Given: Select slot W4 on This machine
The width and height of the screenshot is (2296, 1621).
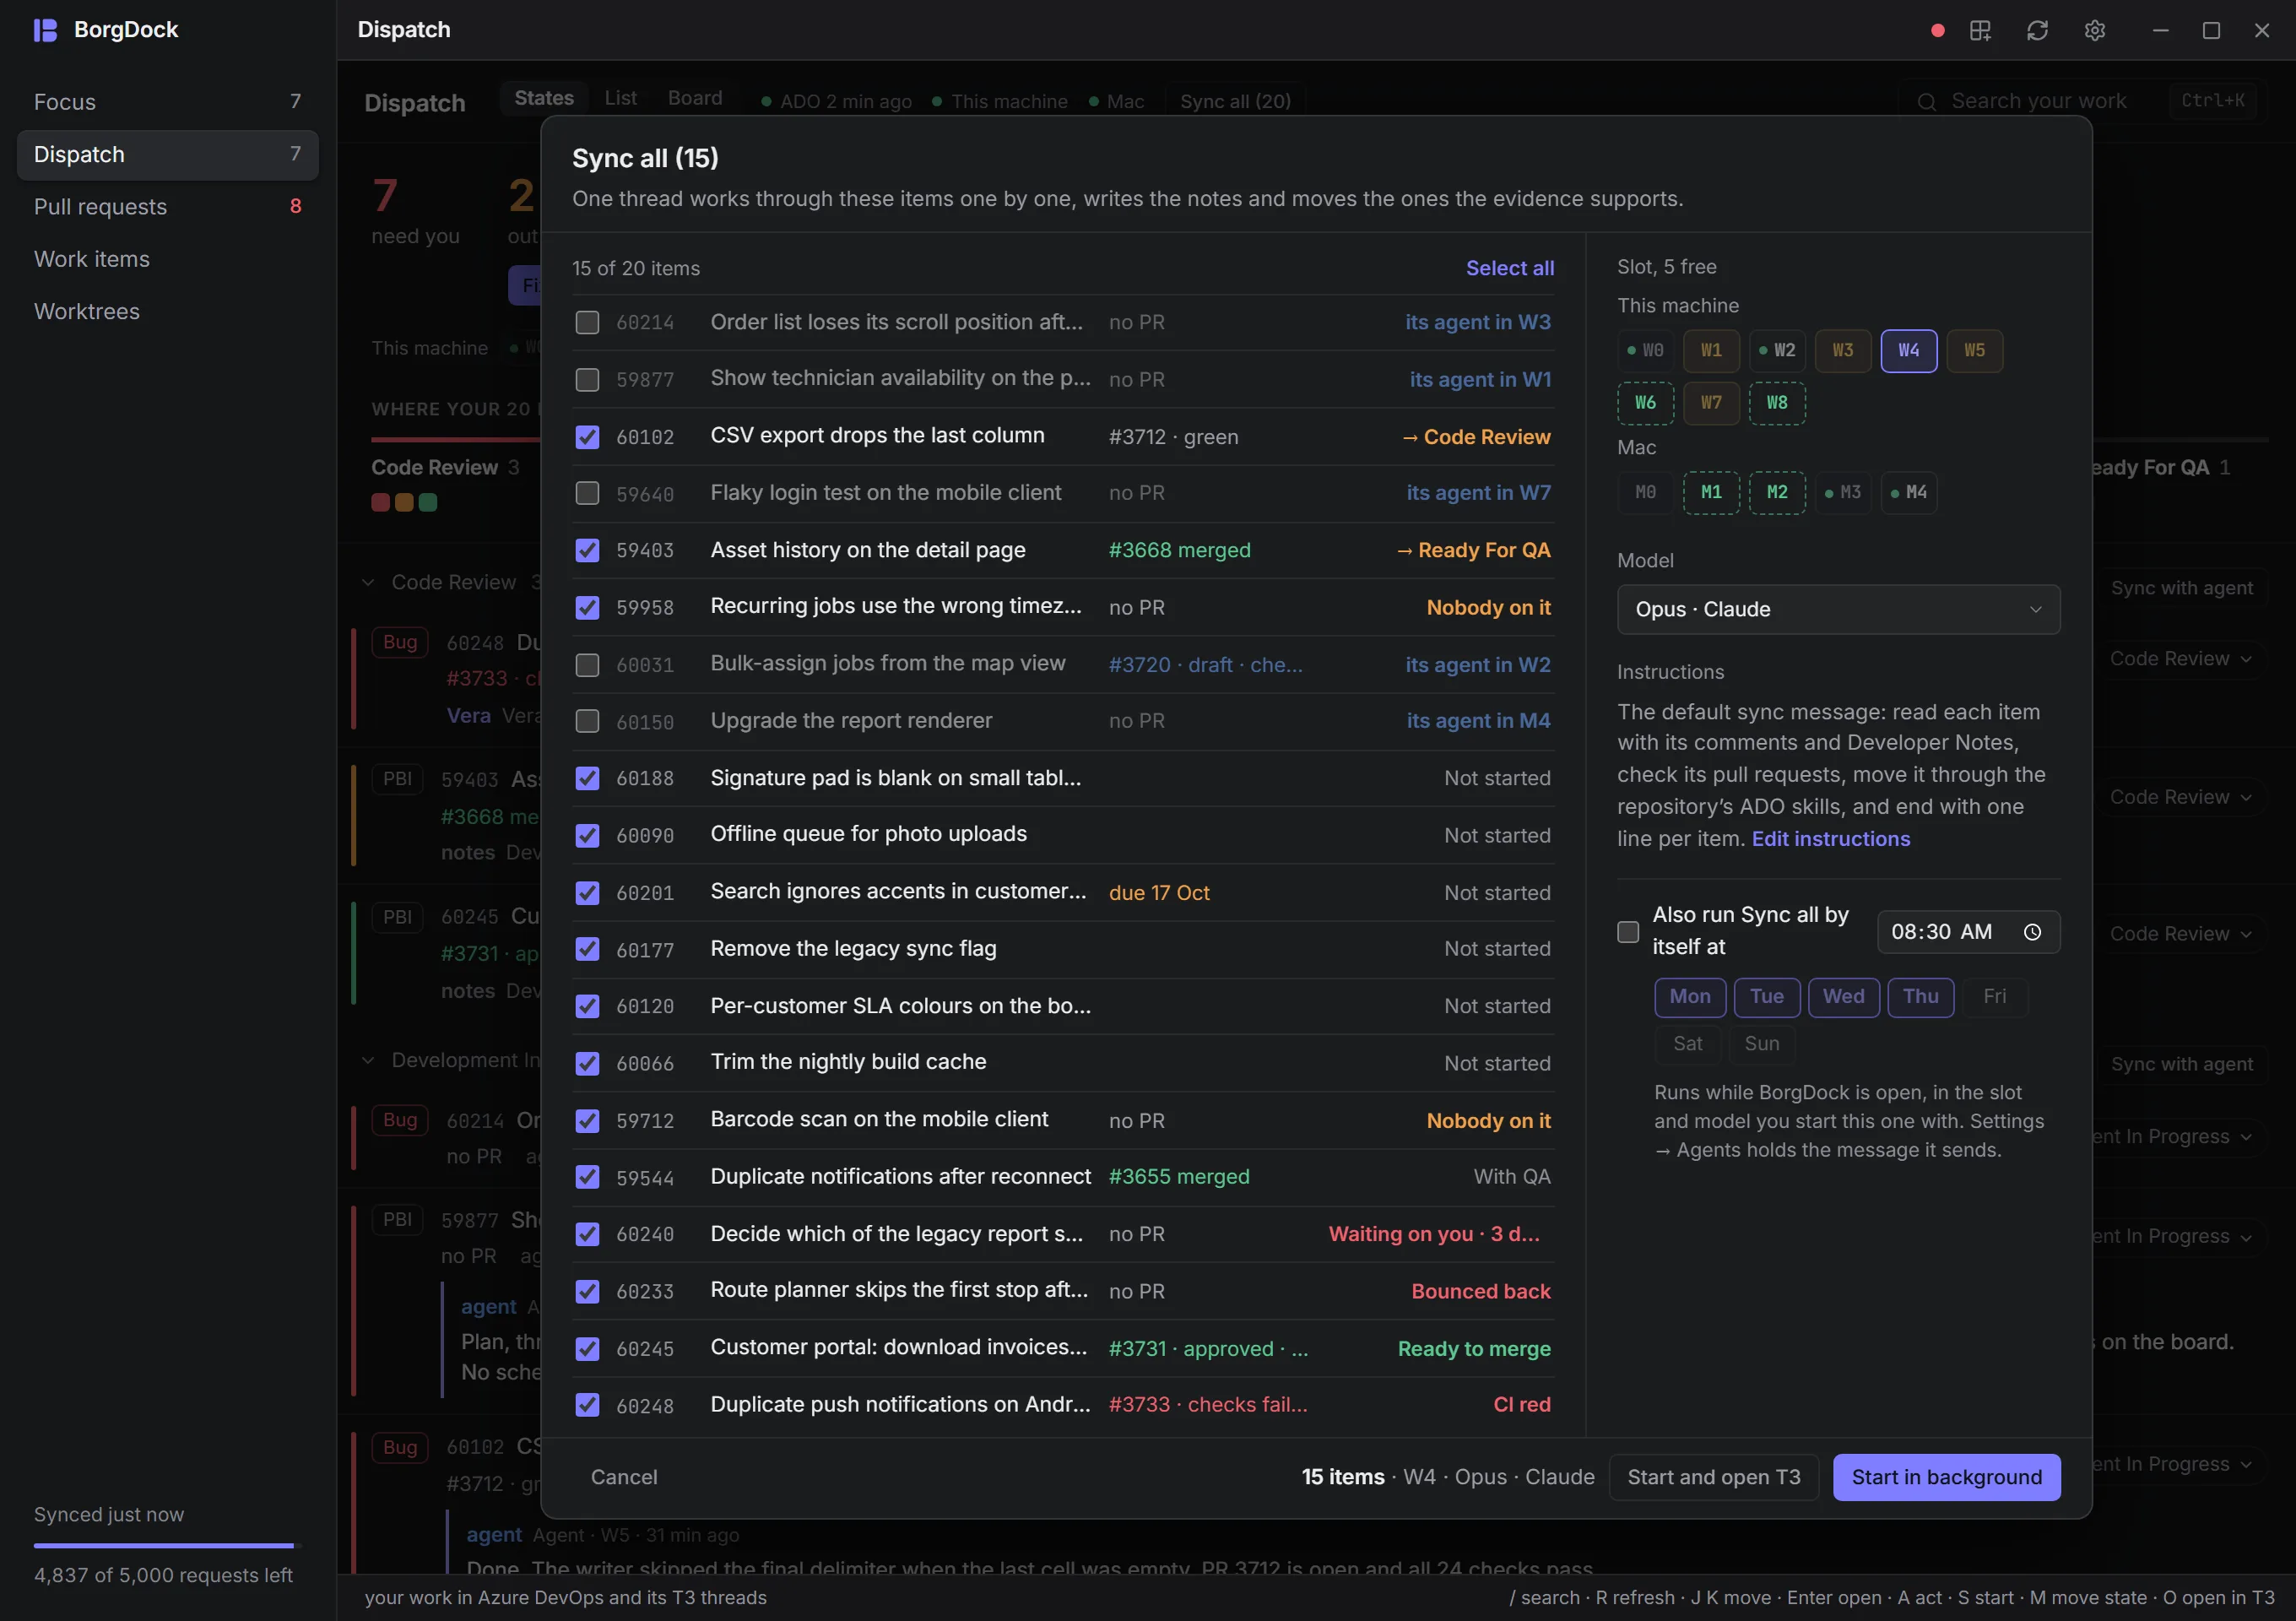Looking at the screenshot, I should click(1908, 351).
